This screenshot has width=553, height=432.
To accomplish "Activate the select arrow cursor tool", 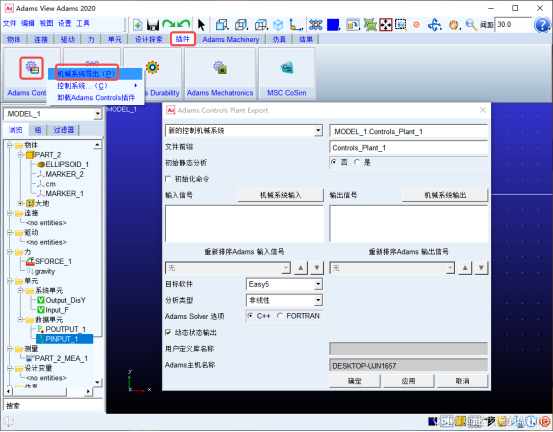I will [x=201, y=25].
